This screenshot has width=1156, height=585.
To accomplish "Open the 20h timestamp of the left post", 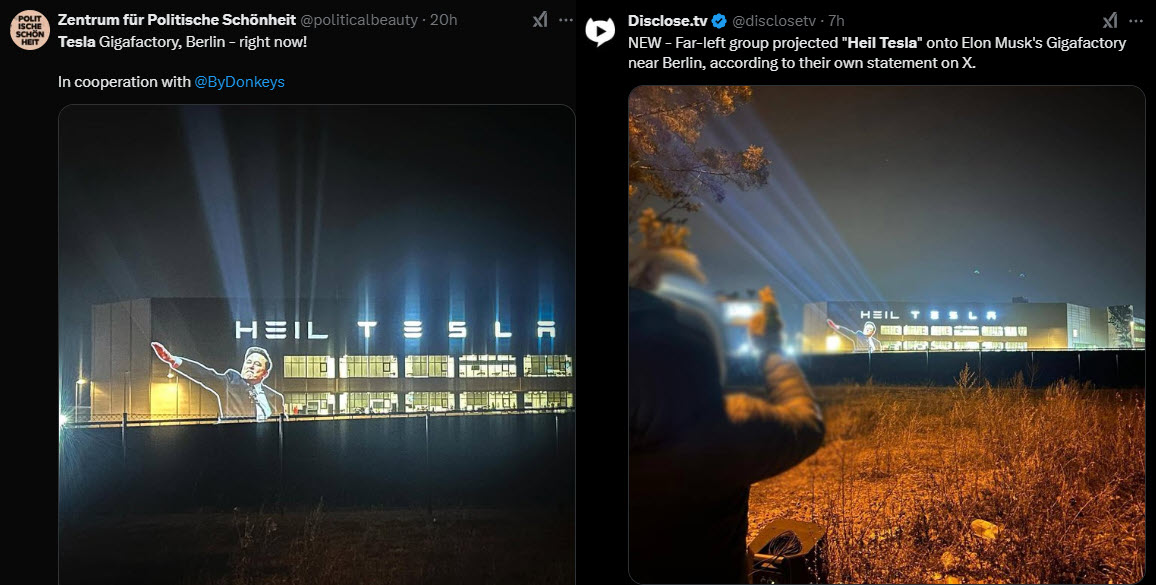I will click(x=444, y=20).
